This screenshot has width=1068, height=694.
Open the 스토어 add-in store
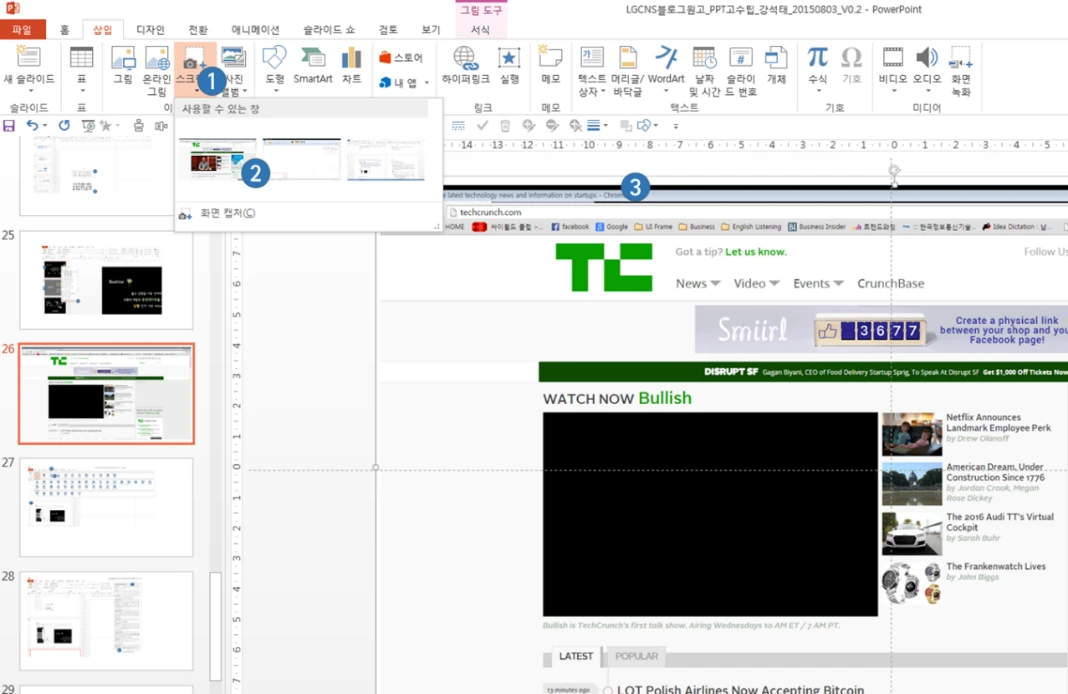(x=401, y=57)
